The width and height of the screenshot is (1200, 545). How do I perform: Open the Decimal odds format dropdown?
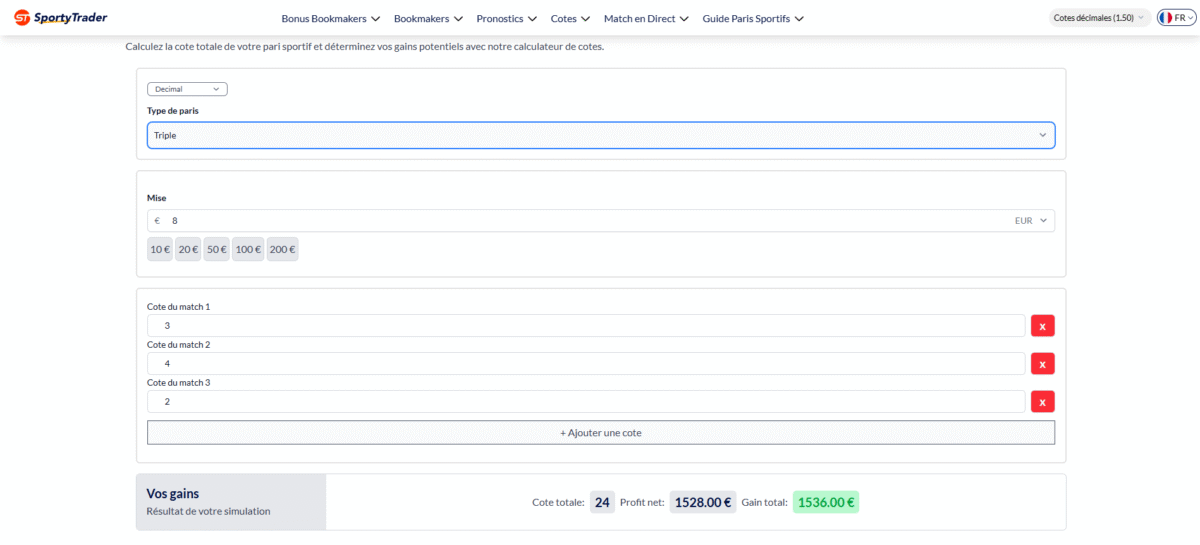pos(187,89)
